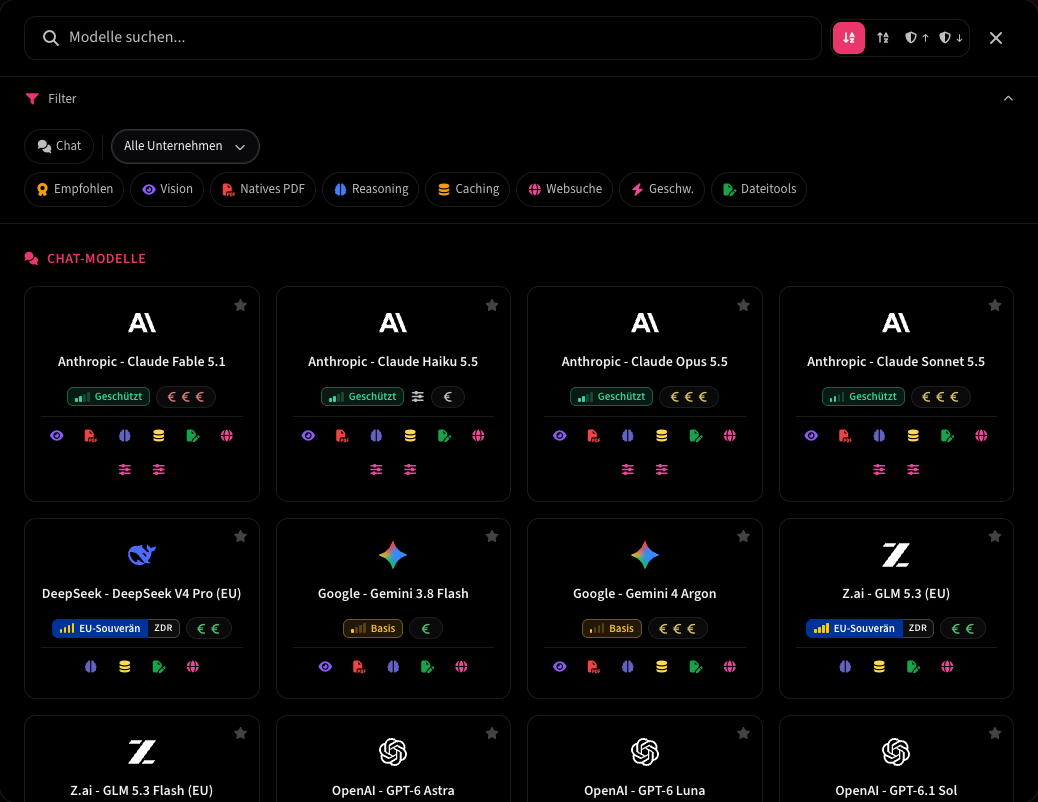Screen dimensions: 1038x802
Task: Star the Z.ai GLM 5.3 (EU) model
Action: 995,536
